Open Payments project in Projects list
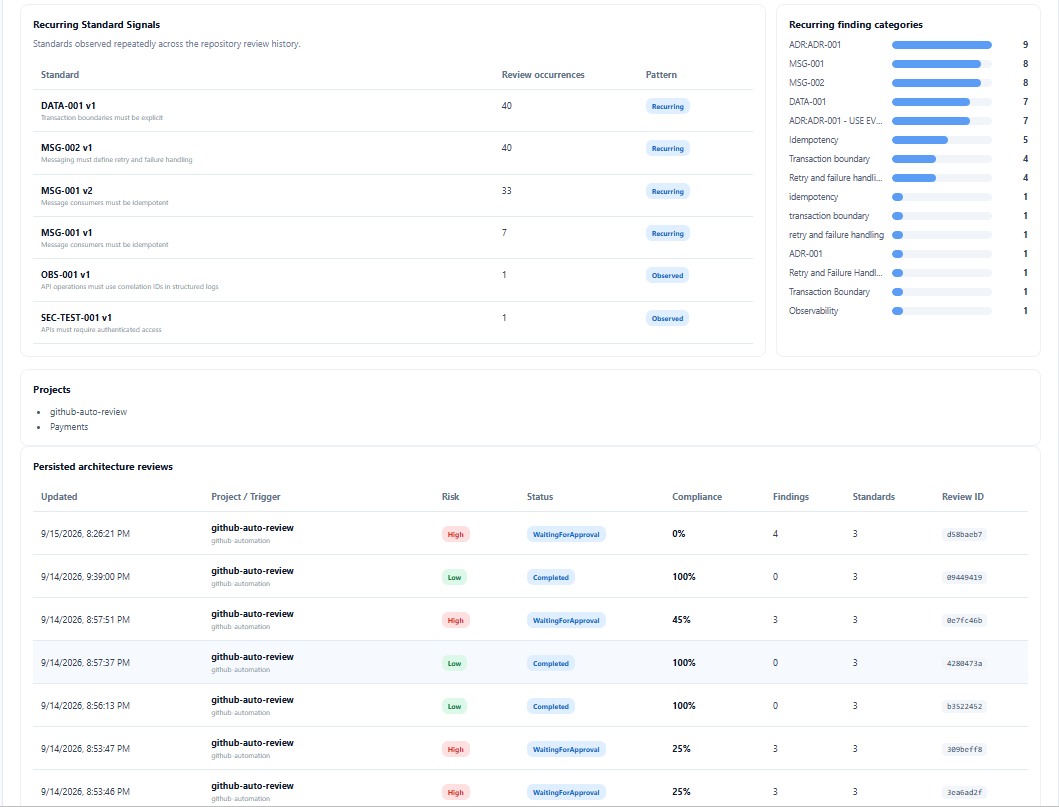1059x807 pixels. click(69, 427)
